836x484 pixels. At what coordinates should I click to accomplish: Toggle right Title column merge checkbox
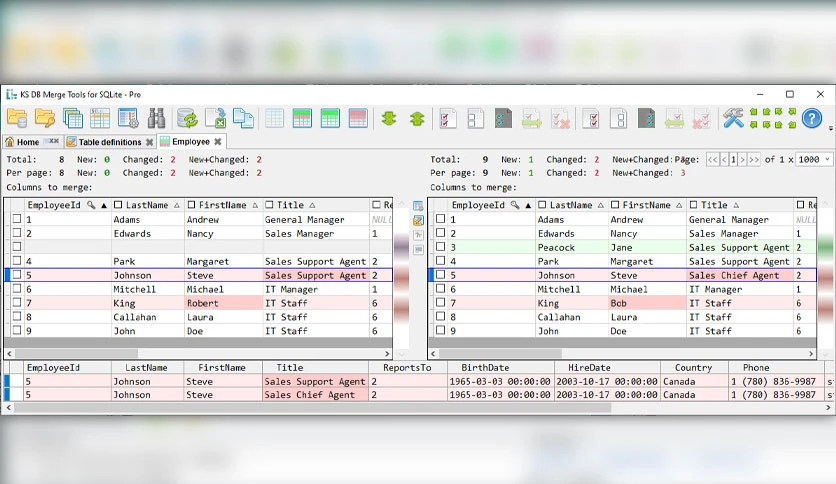click(x=693, y=205)
